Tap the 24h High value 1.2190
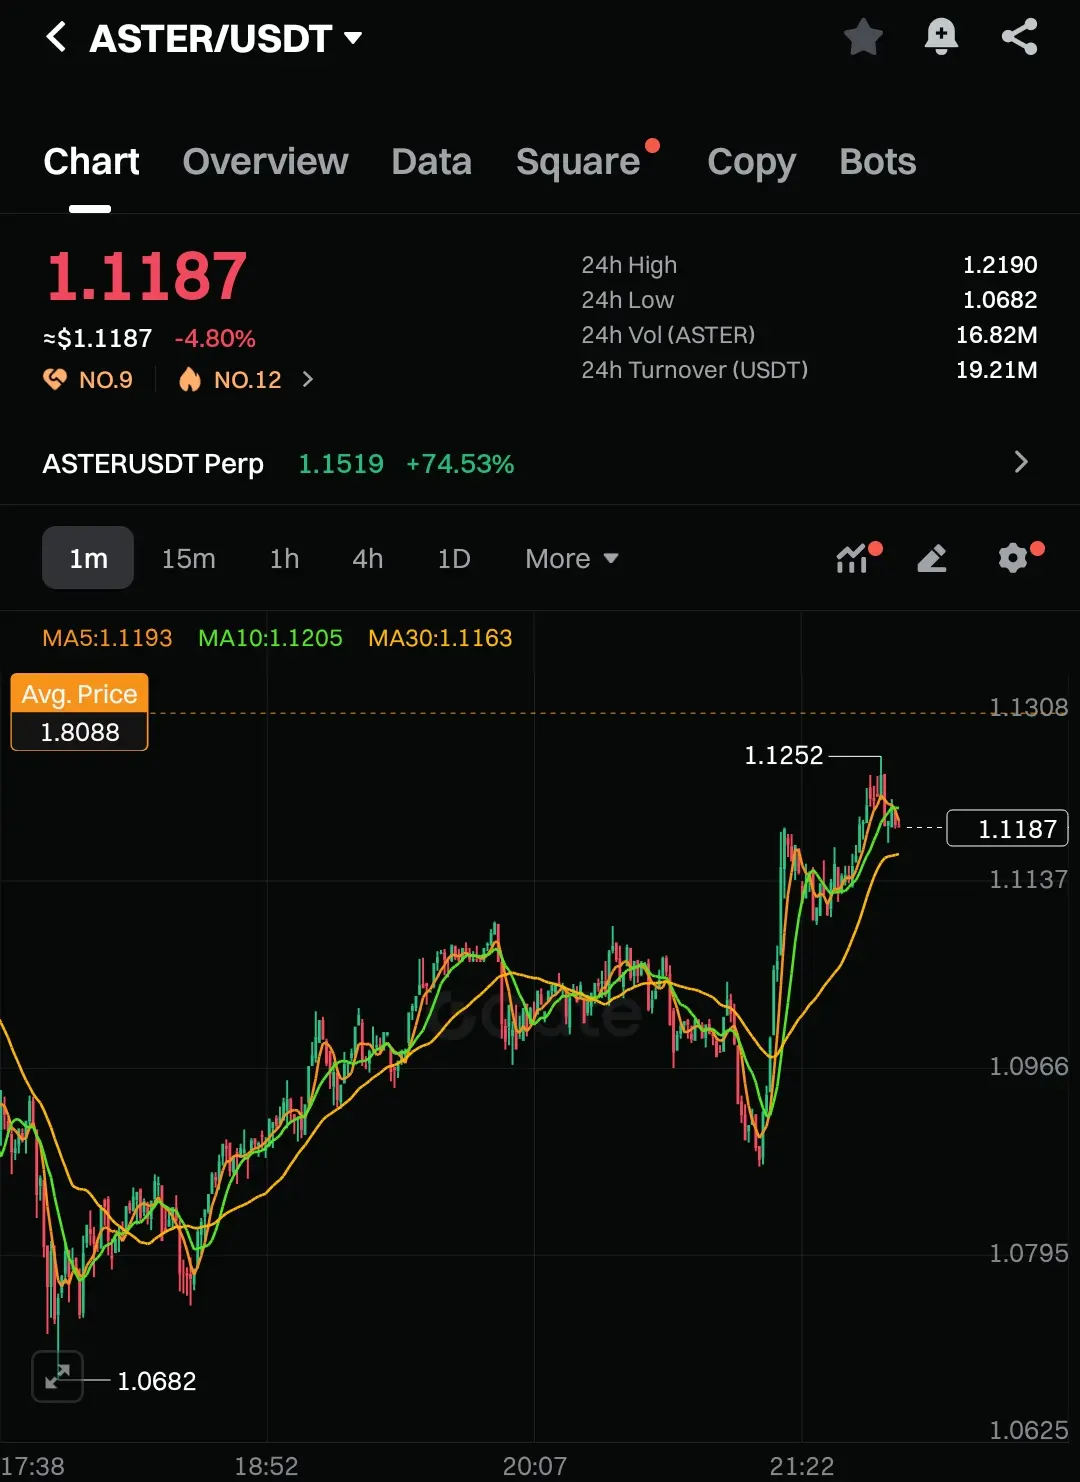The width and height of the screenshot is (1080, 1482). pos(1000,265)
